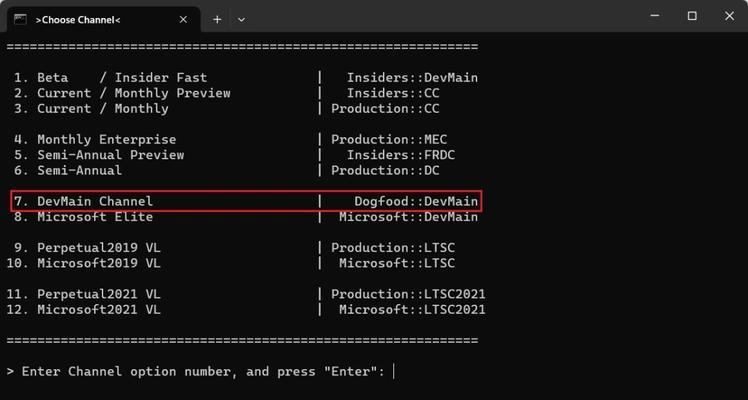The width and height of the screenshot is (748, 400).
Task: Click 'Production::CC' value
Action: 385,109
